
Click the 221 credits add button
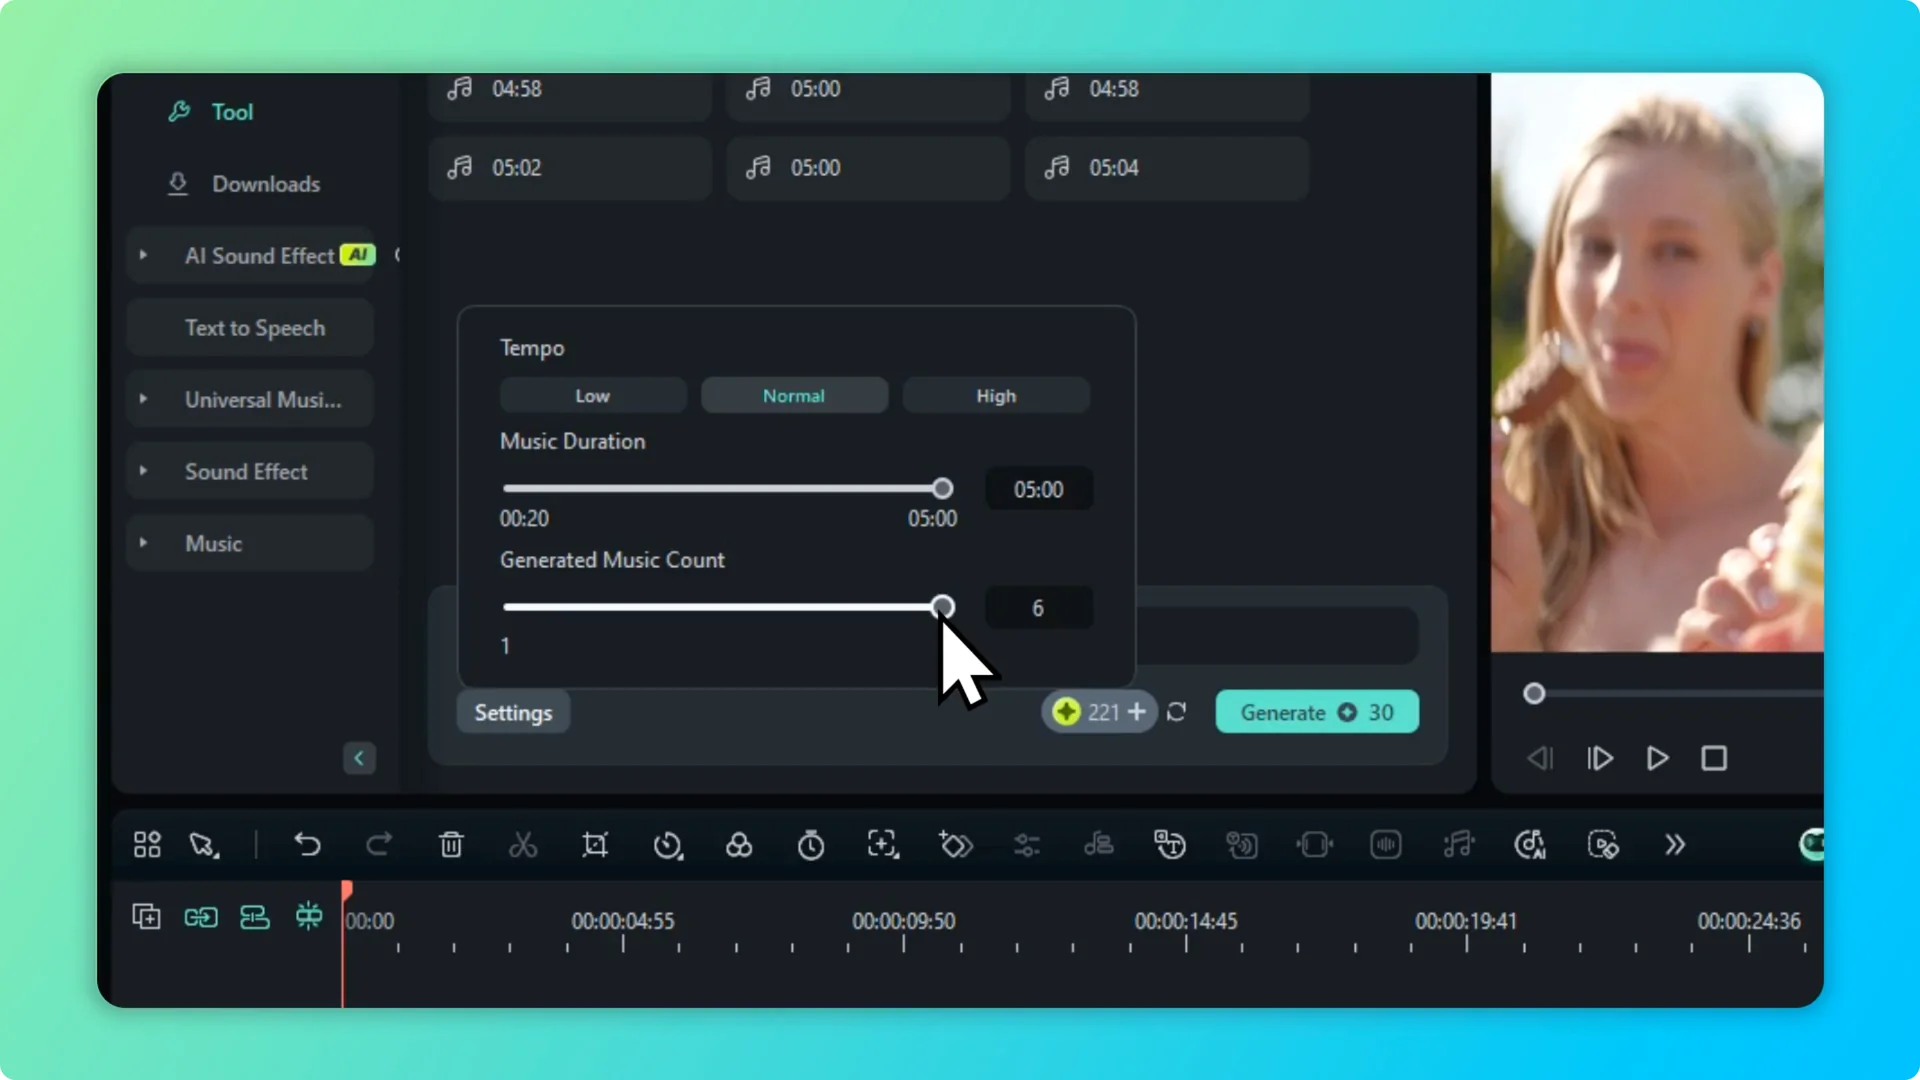pos(1137,712)
